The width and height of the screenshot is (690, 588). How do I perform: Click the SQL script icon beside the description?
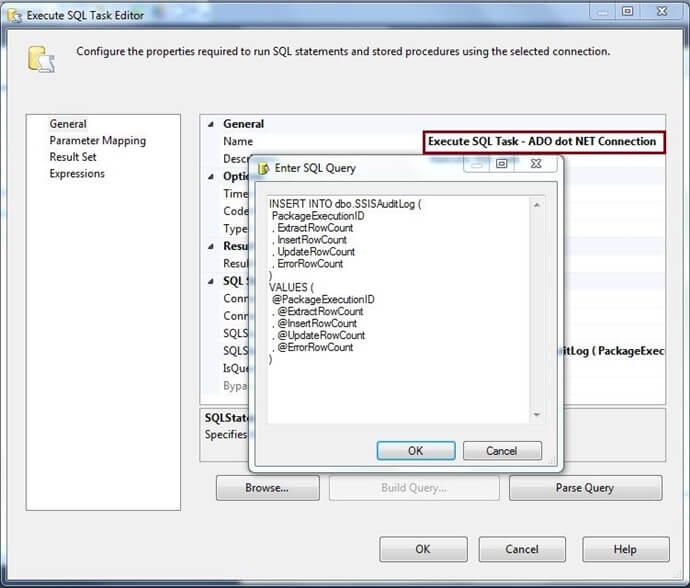click(x=41, y=59)
